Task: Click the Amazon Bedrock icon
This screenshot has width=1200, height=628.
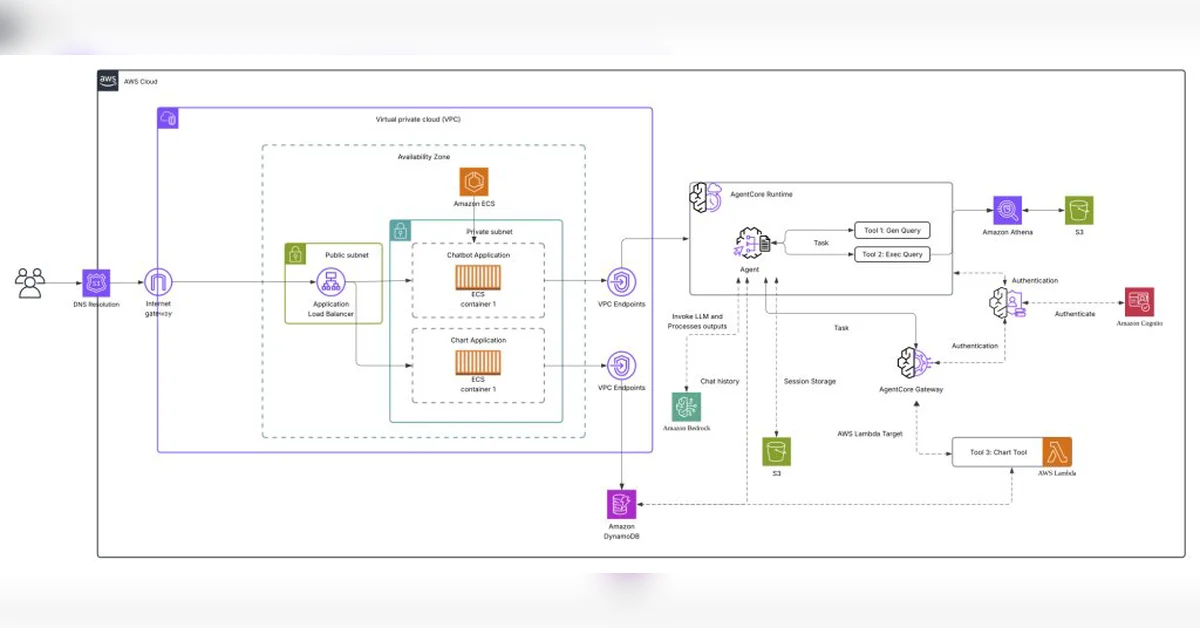Action: (x=687, y=406)
